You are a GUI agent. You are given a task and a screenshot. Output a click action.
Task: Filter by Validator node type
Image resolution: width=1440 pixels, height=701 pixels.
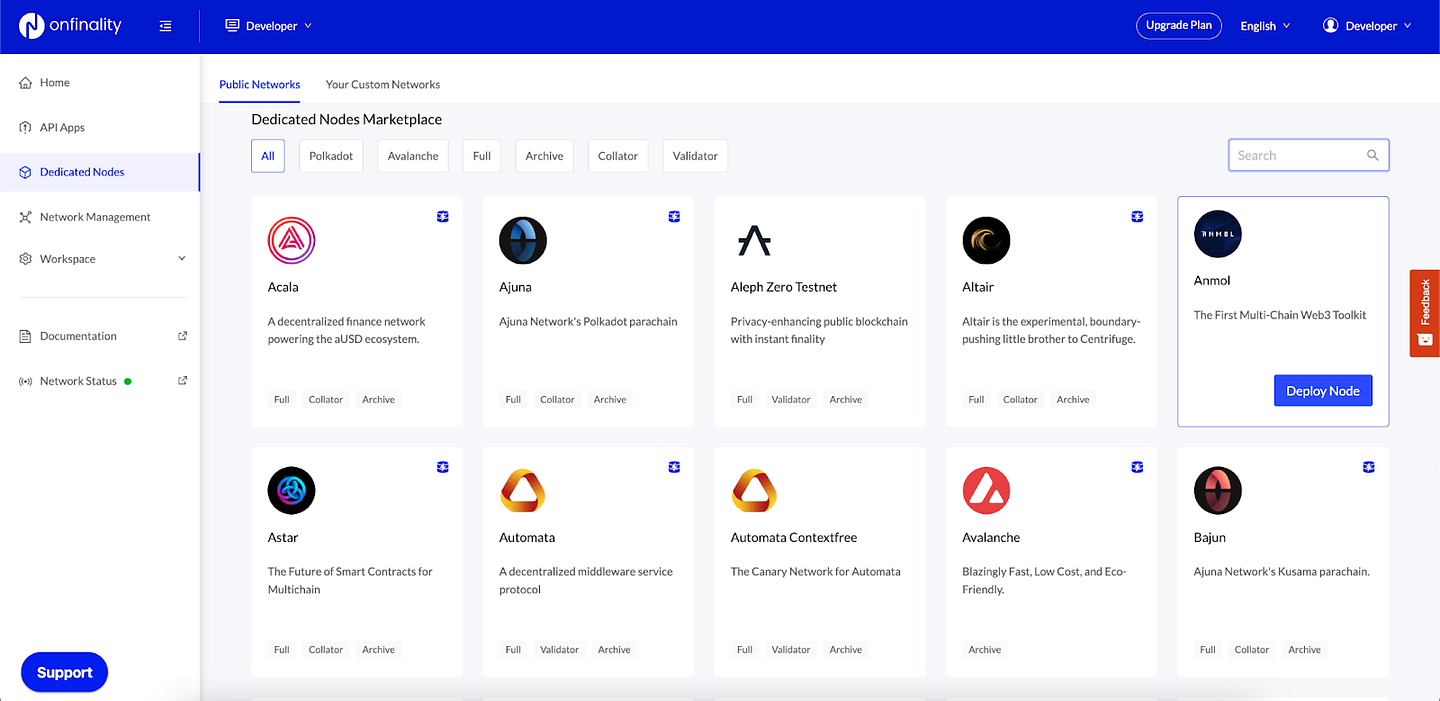tap(695, 156)
